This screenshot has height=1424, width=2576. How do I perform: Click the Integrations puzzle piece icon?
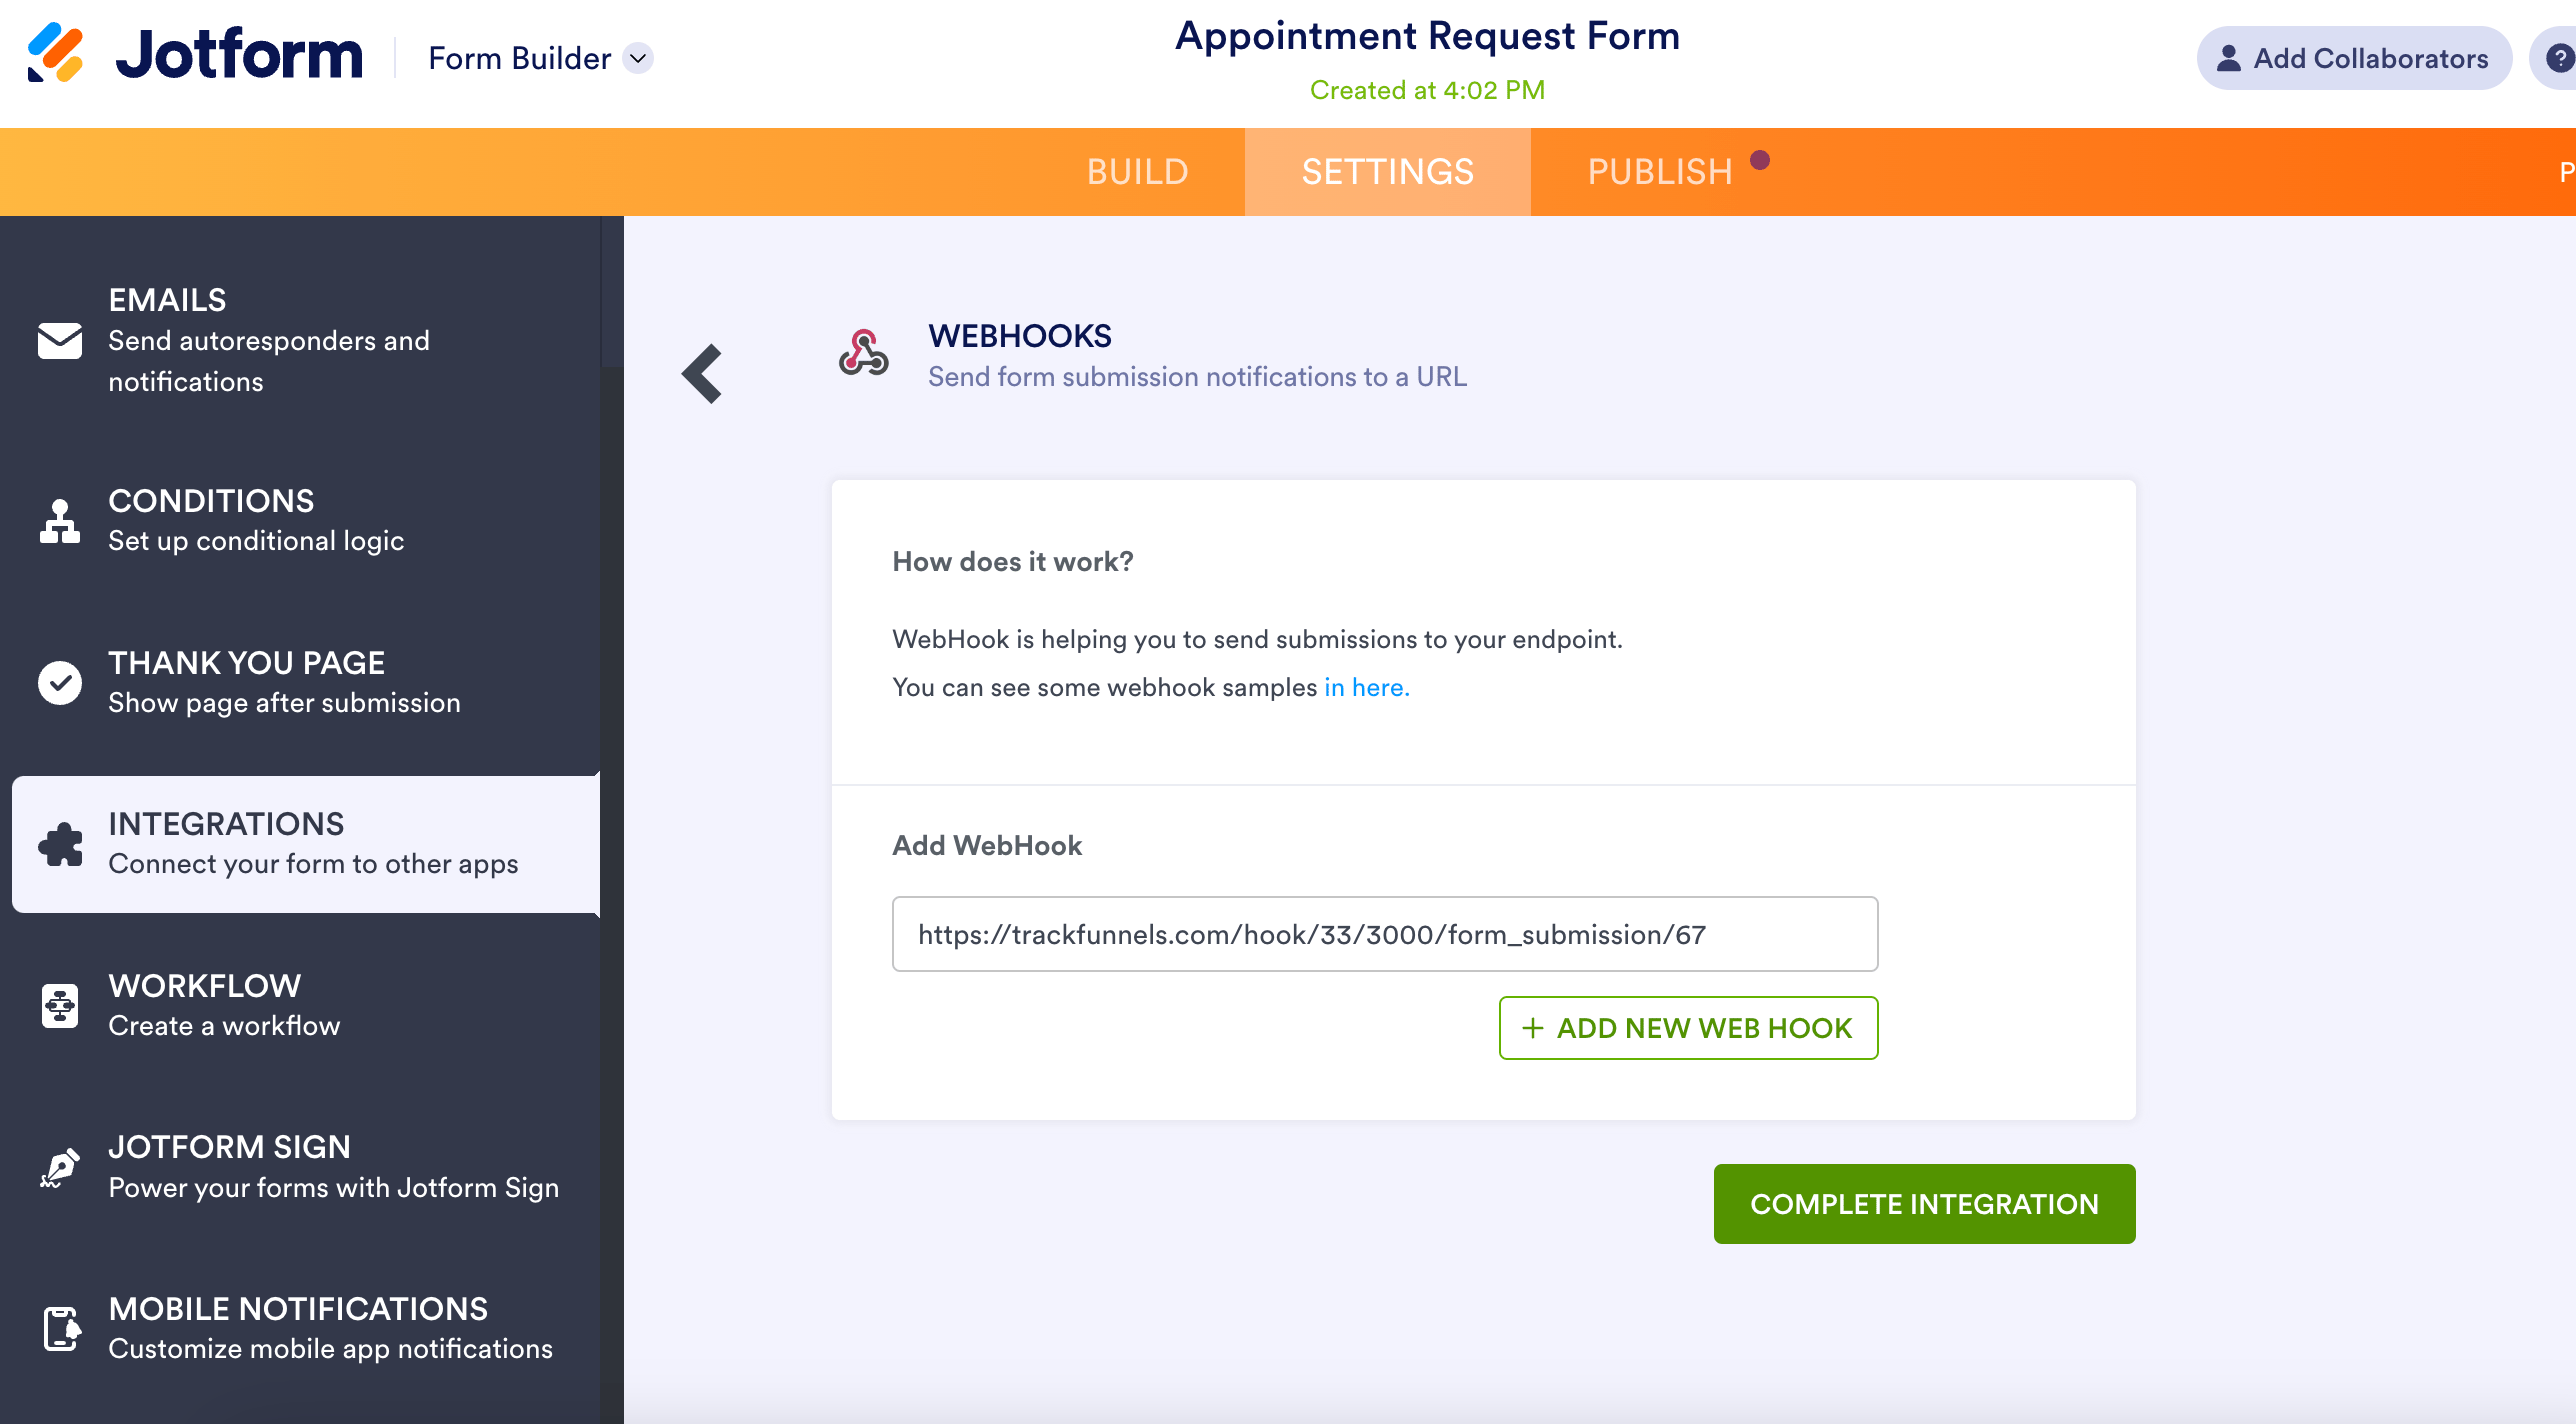(x=60, y=844)
